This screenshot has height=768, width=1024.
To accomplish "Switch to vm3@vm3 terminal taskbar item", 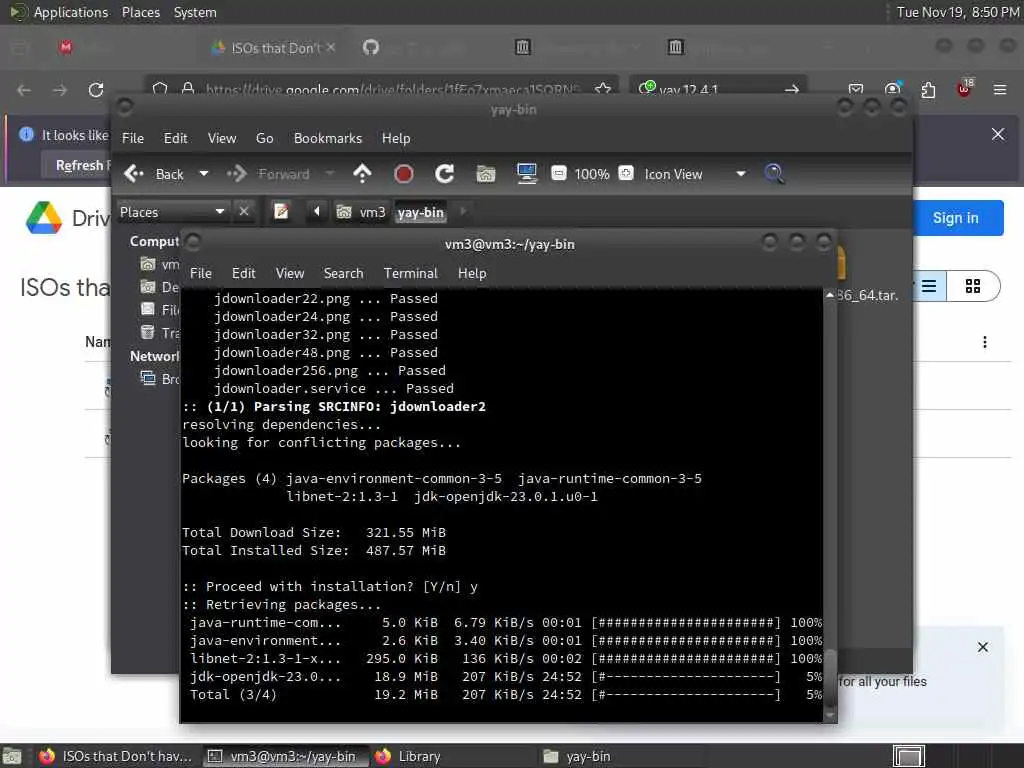I will tap(286, 756).
